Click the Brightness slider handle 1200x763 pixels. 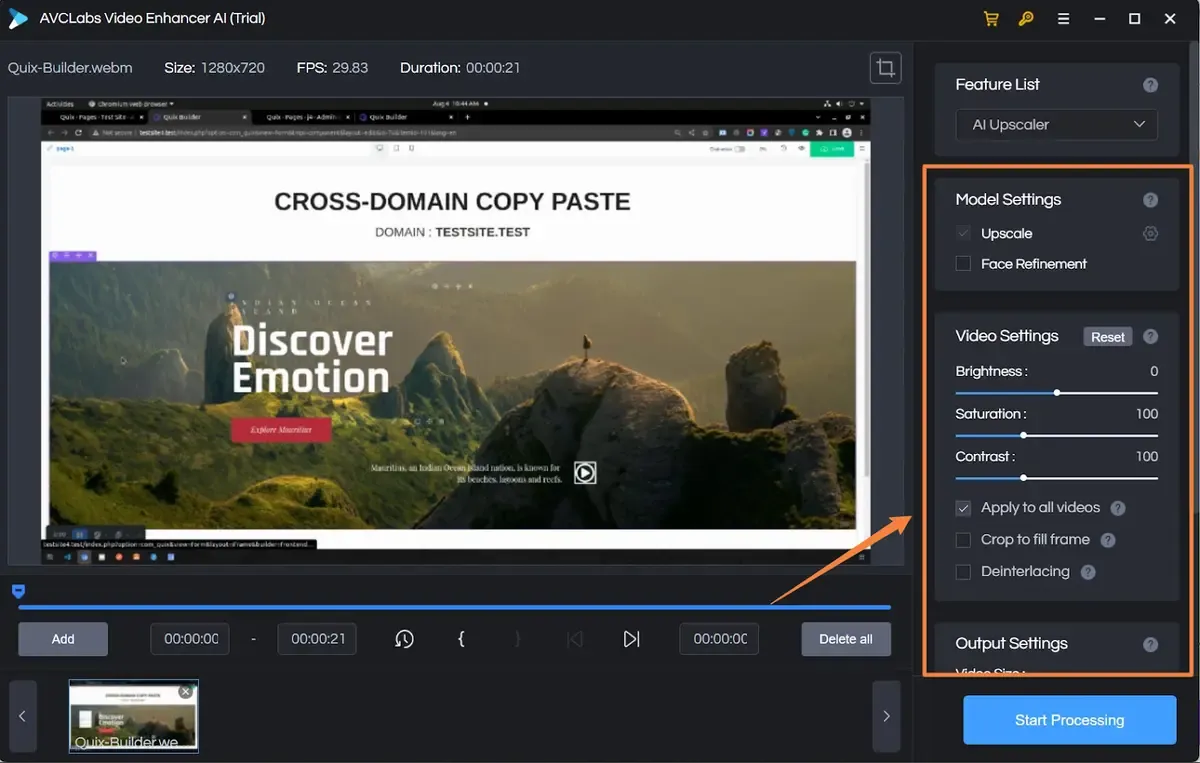(x=1057, y=393)
